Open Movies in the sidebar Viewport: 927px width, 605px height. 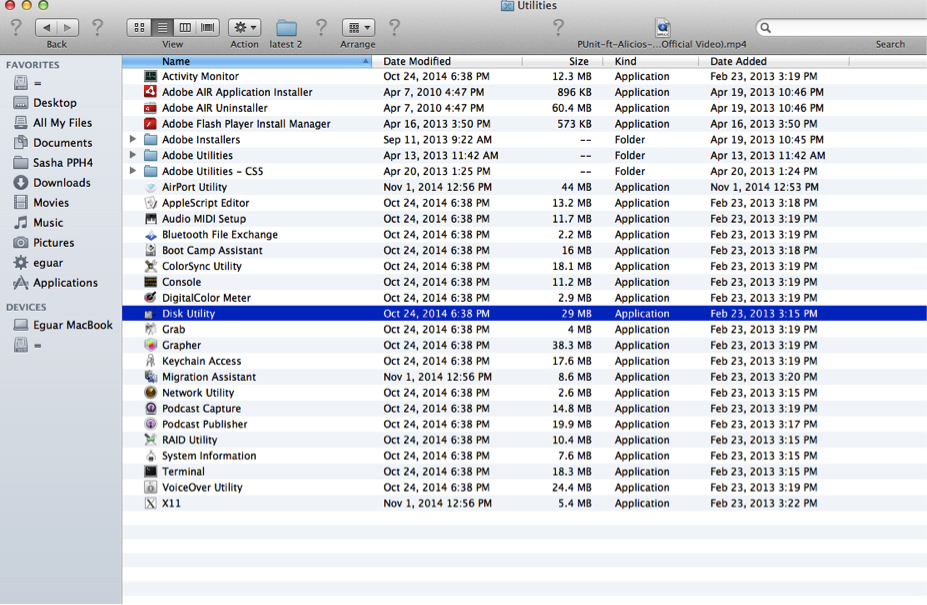[51, 203]
